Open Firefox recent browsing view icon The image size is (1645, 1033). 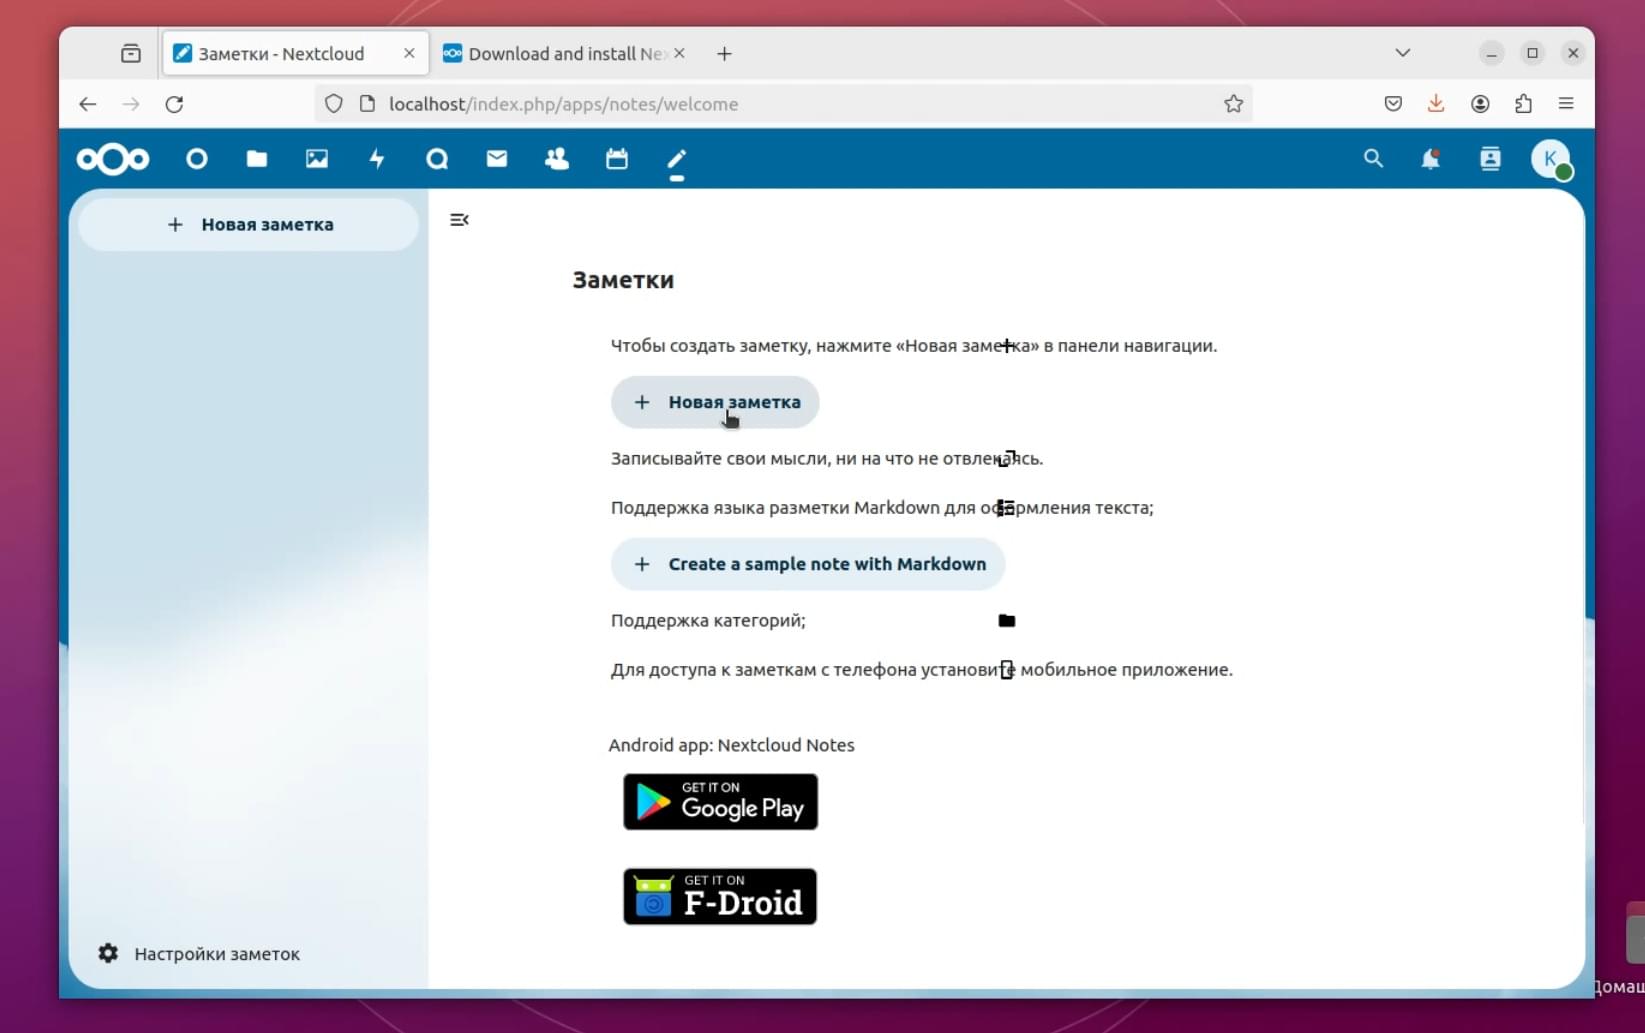click(131, 54)
